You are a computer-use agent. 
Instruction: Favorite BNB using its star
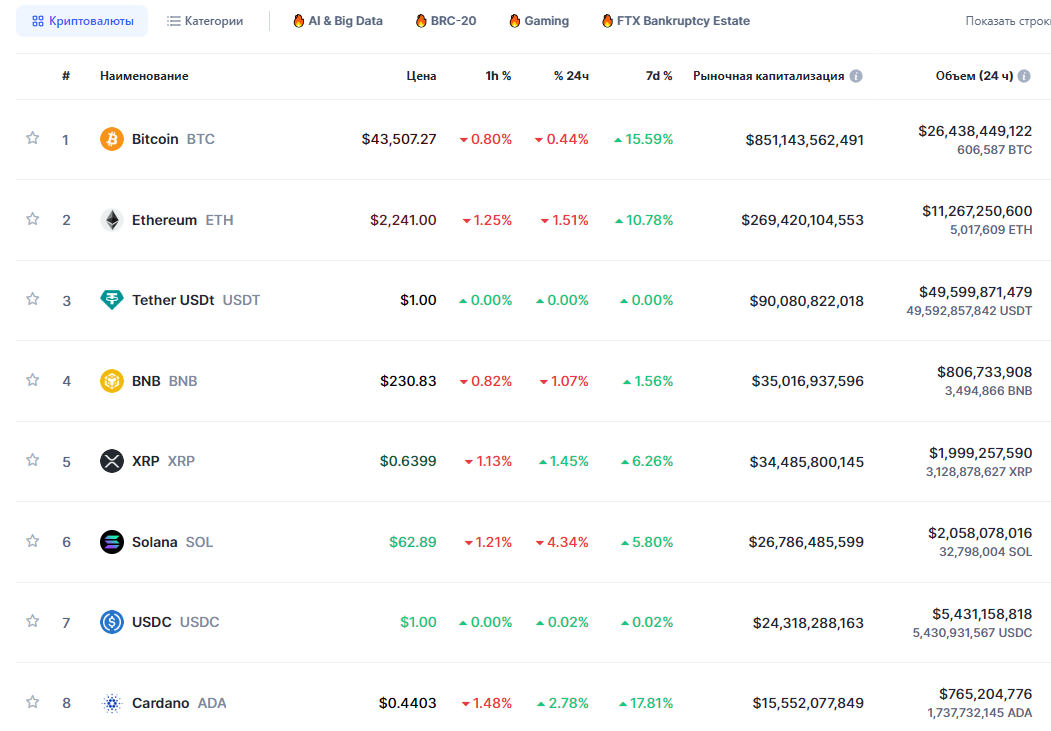32,379
